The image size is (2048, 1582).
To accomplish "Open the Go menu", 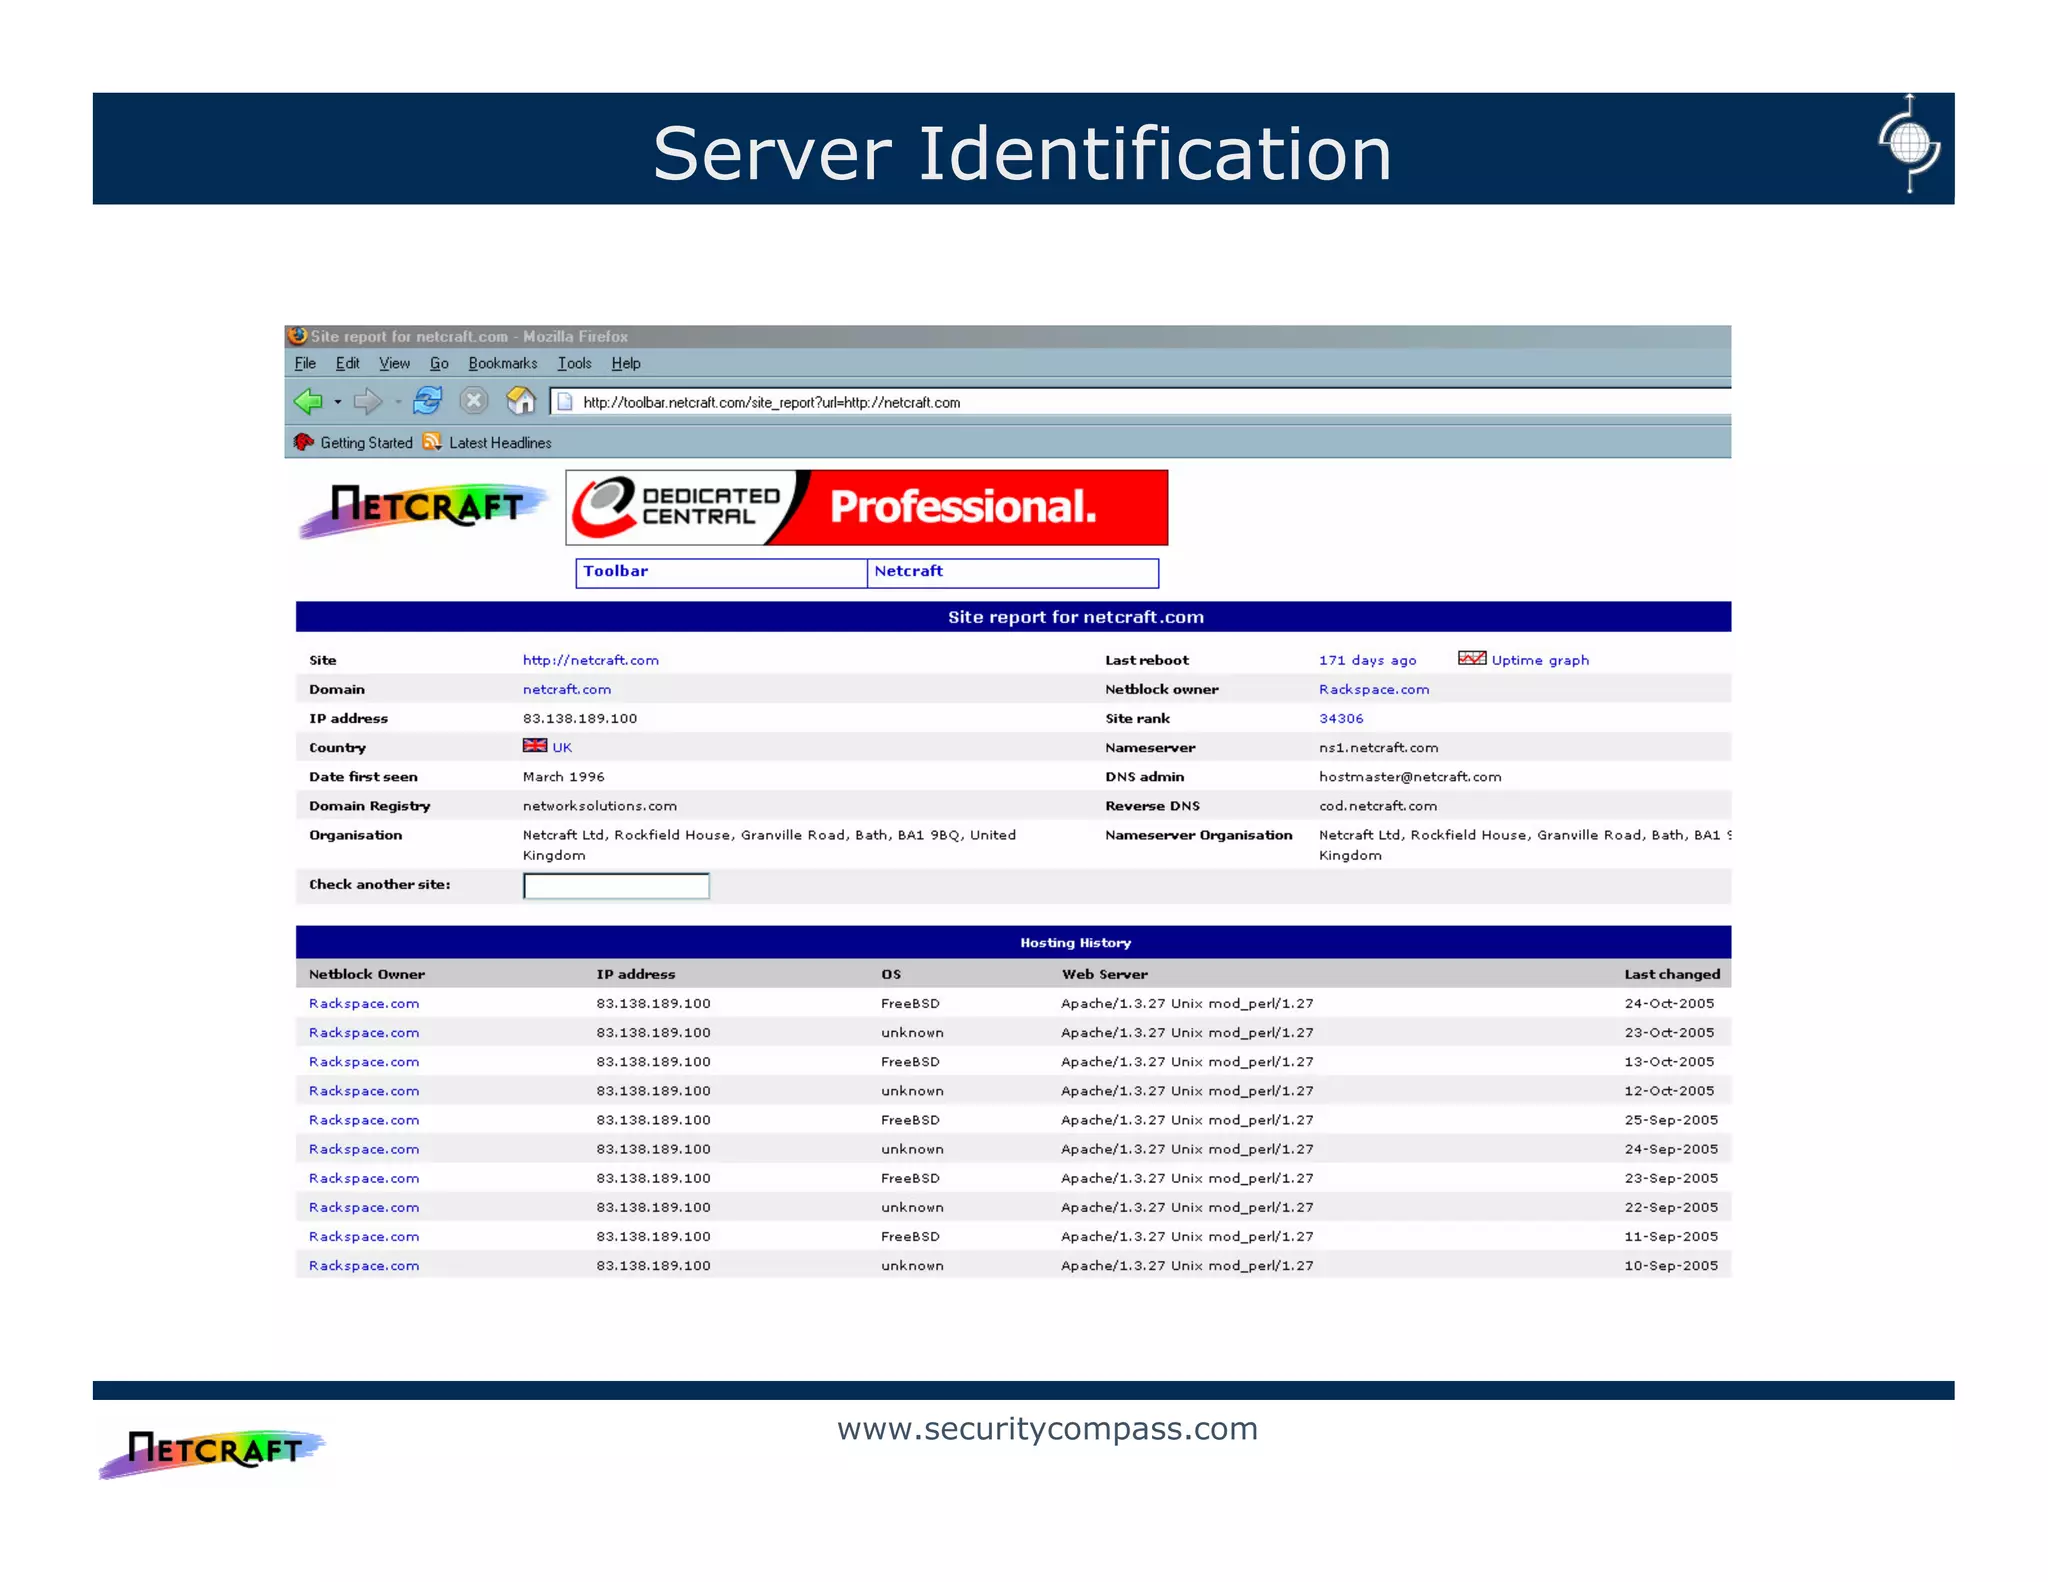I will (440, 364).
